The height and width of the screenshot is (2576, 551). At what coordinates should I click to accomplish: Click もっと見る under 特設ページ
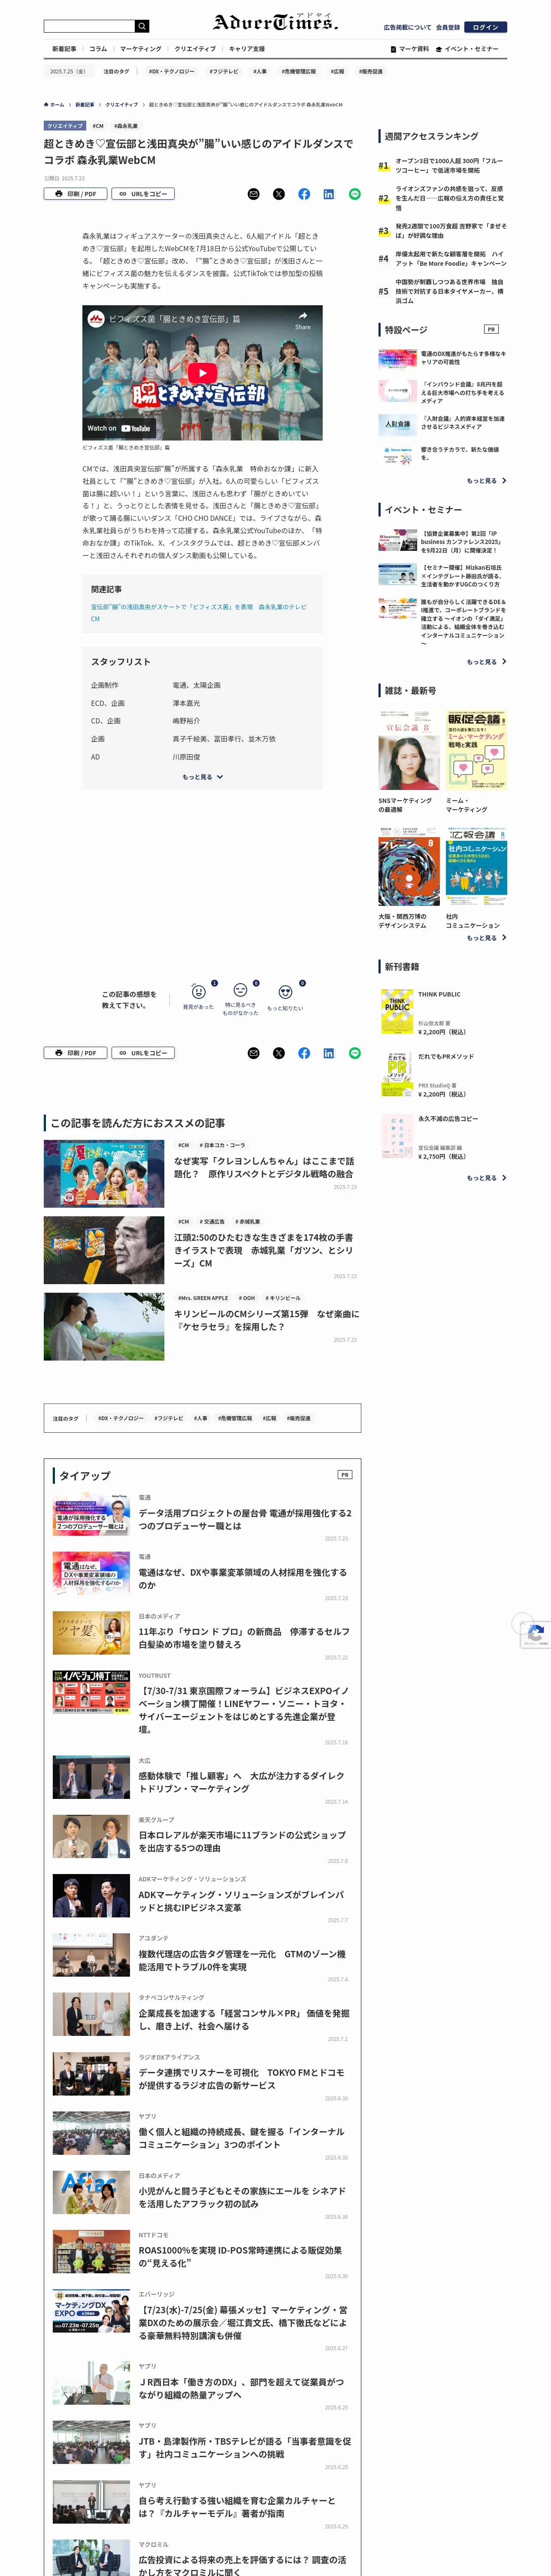tap(487, 481)
